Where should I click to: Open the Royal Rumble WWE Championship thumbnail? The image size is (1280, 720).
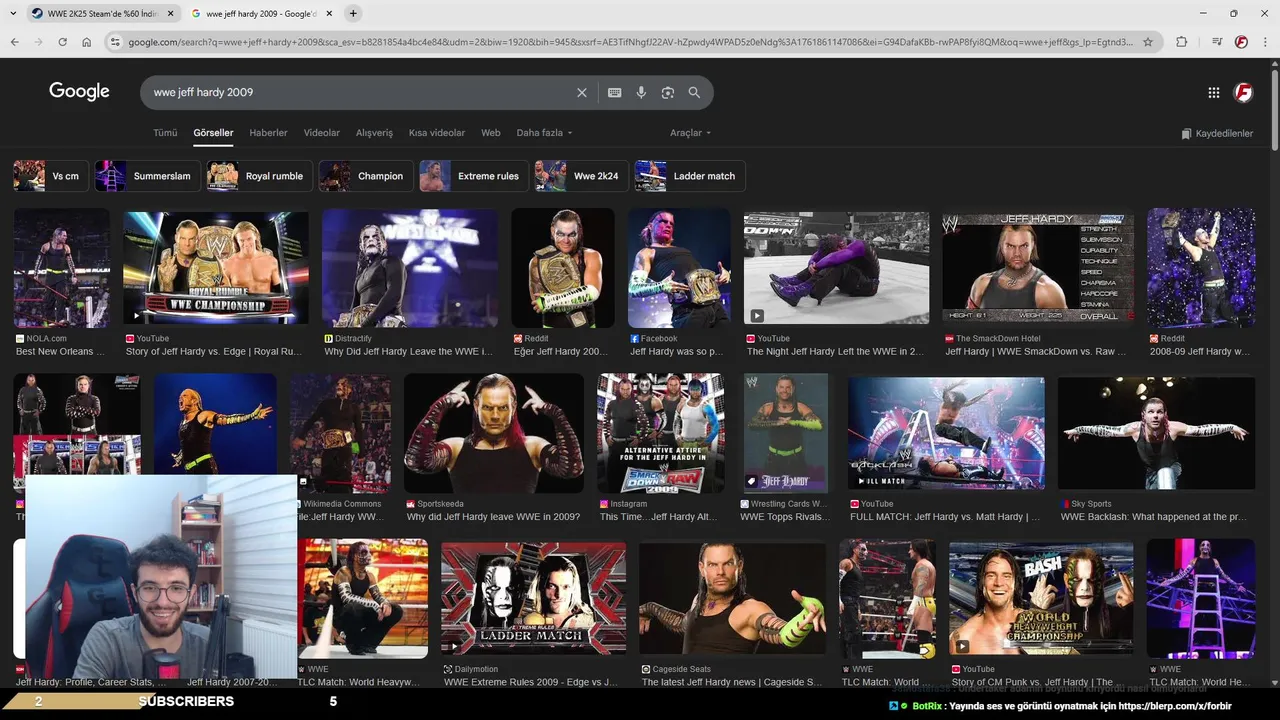pos(216,268)
